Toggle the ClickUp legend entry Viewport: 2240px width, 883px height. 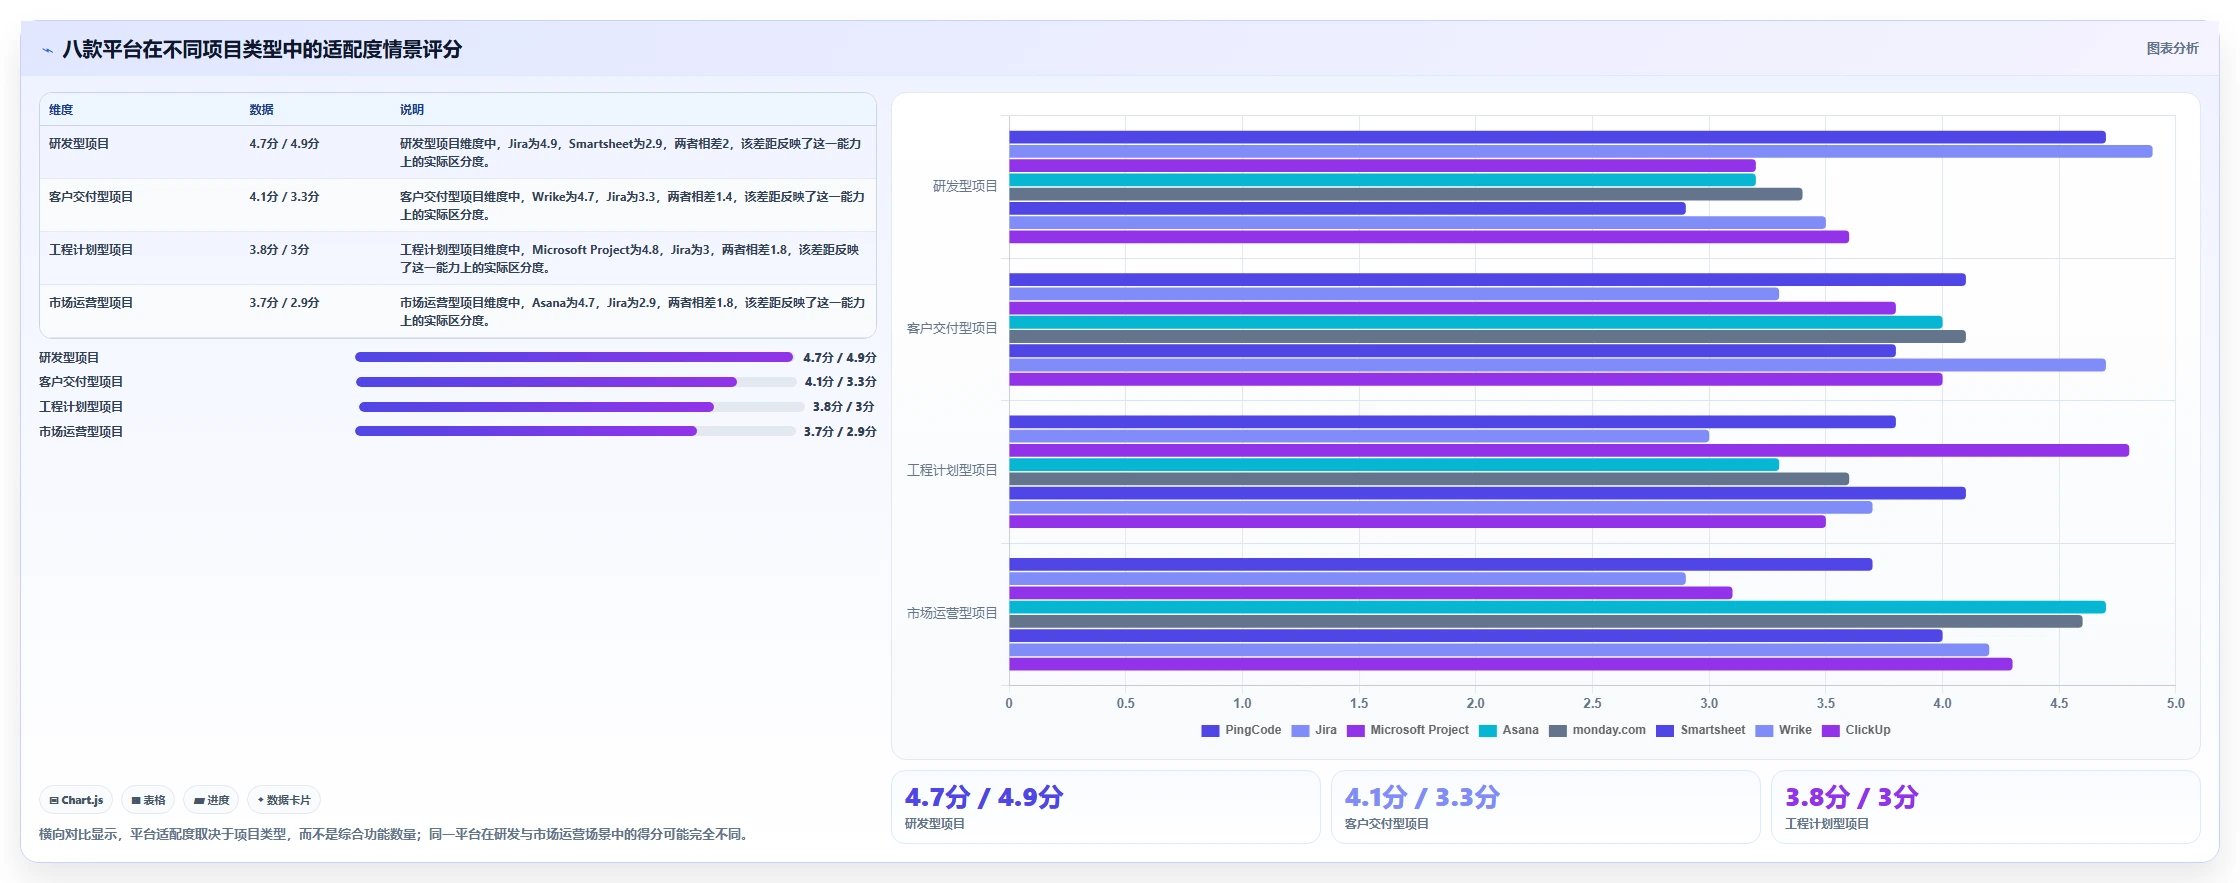point(1856,730)
